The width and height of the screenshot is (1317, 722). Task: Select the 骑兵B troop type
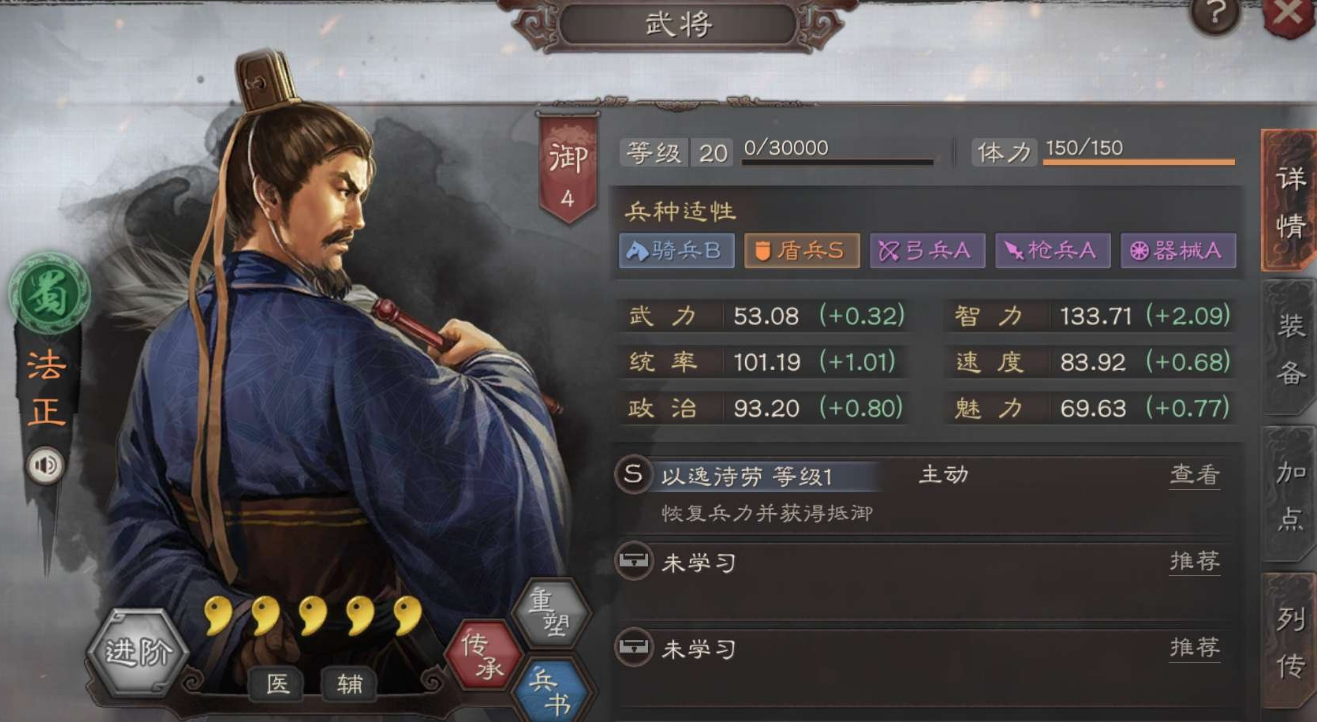pyautogui.click(x=677, y=251)
